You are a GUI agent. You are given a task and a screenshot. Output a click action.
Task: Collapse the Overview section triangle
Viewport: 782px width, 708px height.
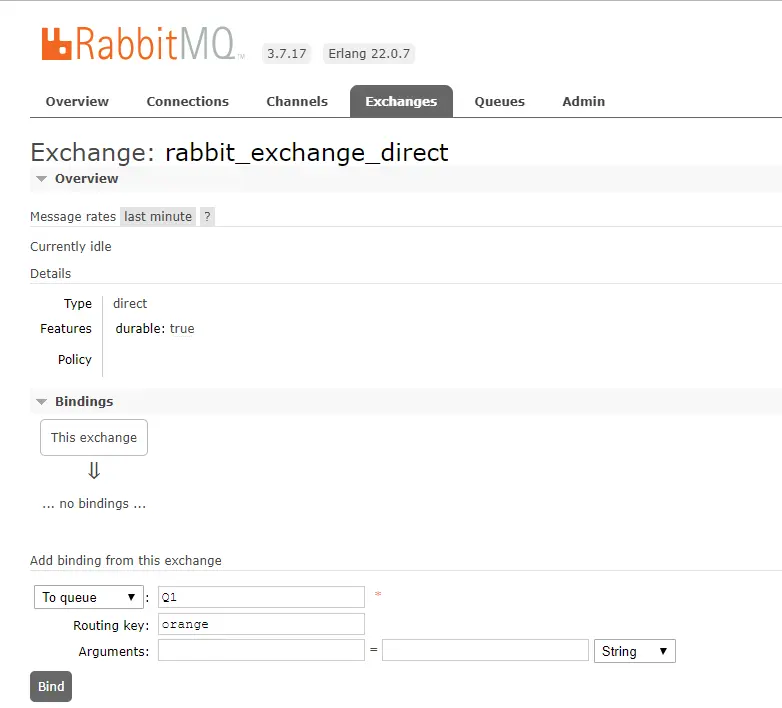[42, 178]
